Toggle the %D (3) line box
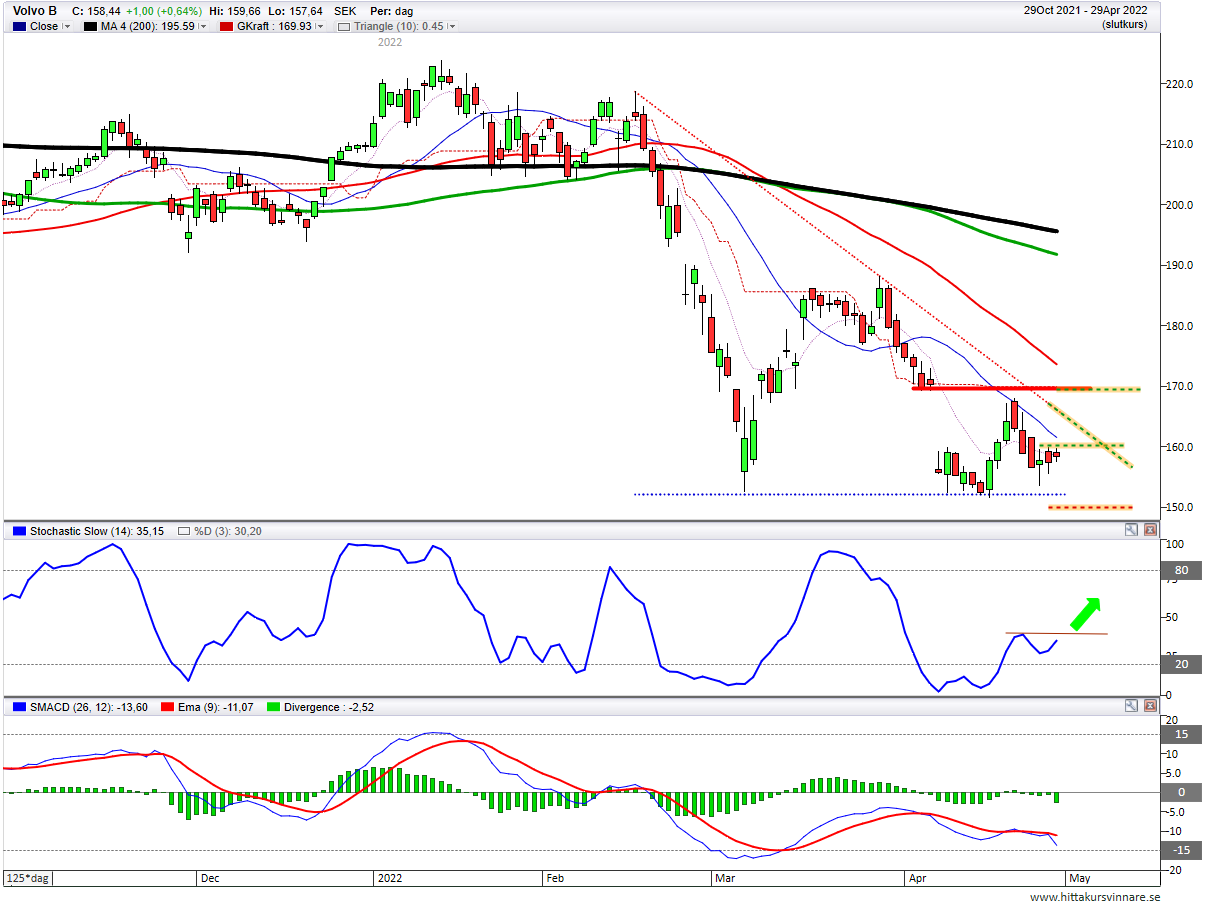The height and width of the screenshot is (902, 1205). click(183, 531)
